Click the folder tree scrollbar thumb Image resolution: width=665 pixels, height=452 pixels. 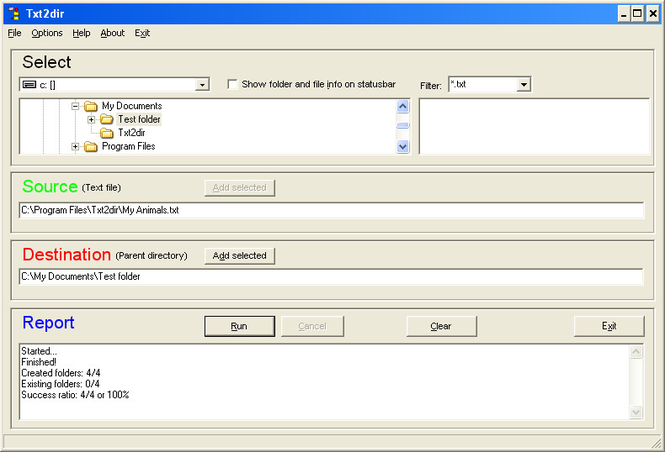[402, 125]
